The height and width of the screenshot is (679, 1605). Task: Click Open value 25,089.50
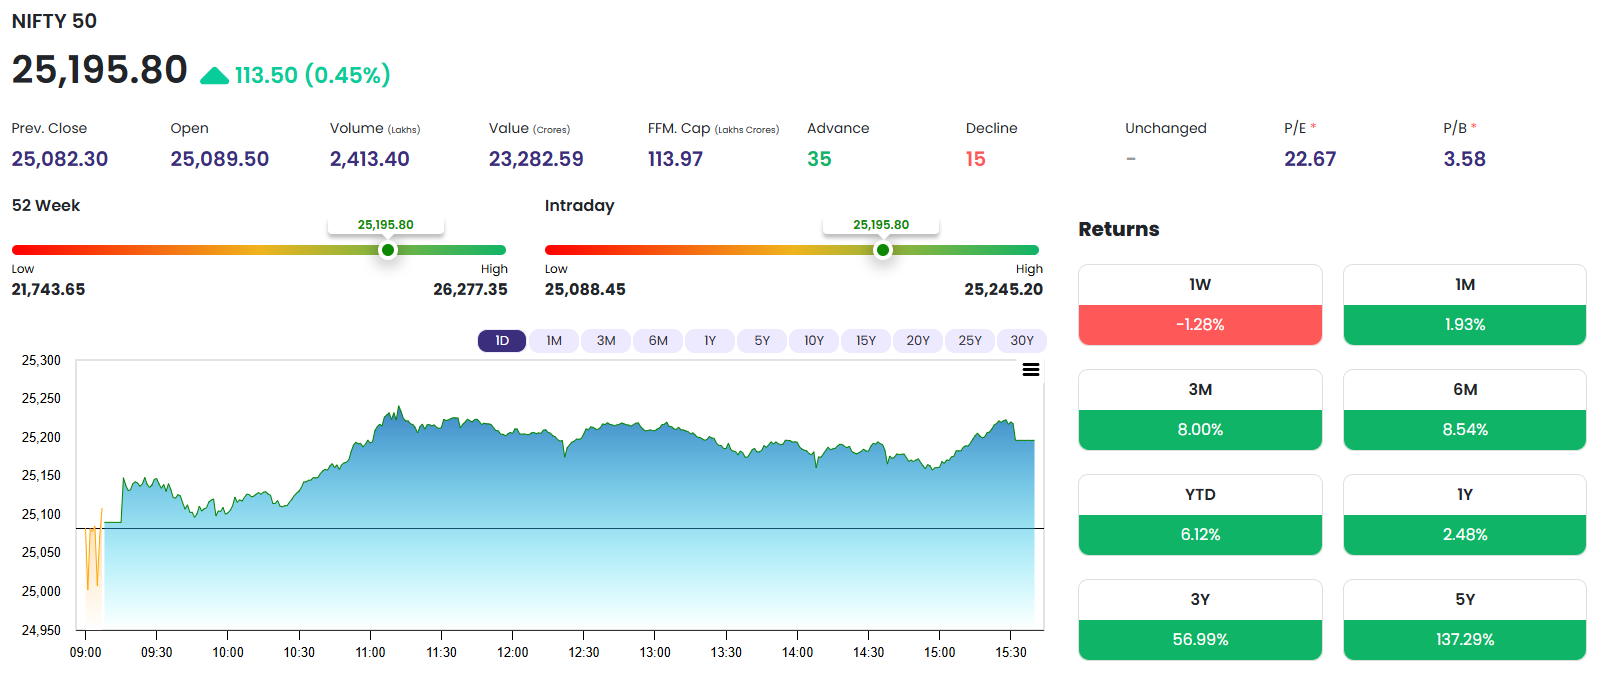(219, 159)
